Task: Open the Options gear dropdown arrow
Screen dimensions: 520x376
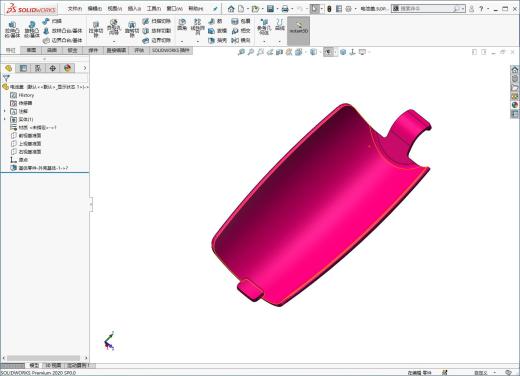Action: pos(355,9)
